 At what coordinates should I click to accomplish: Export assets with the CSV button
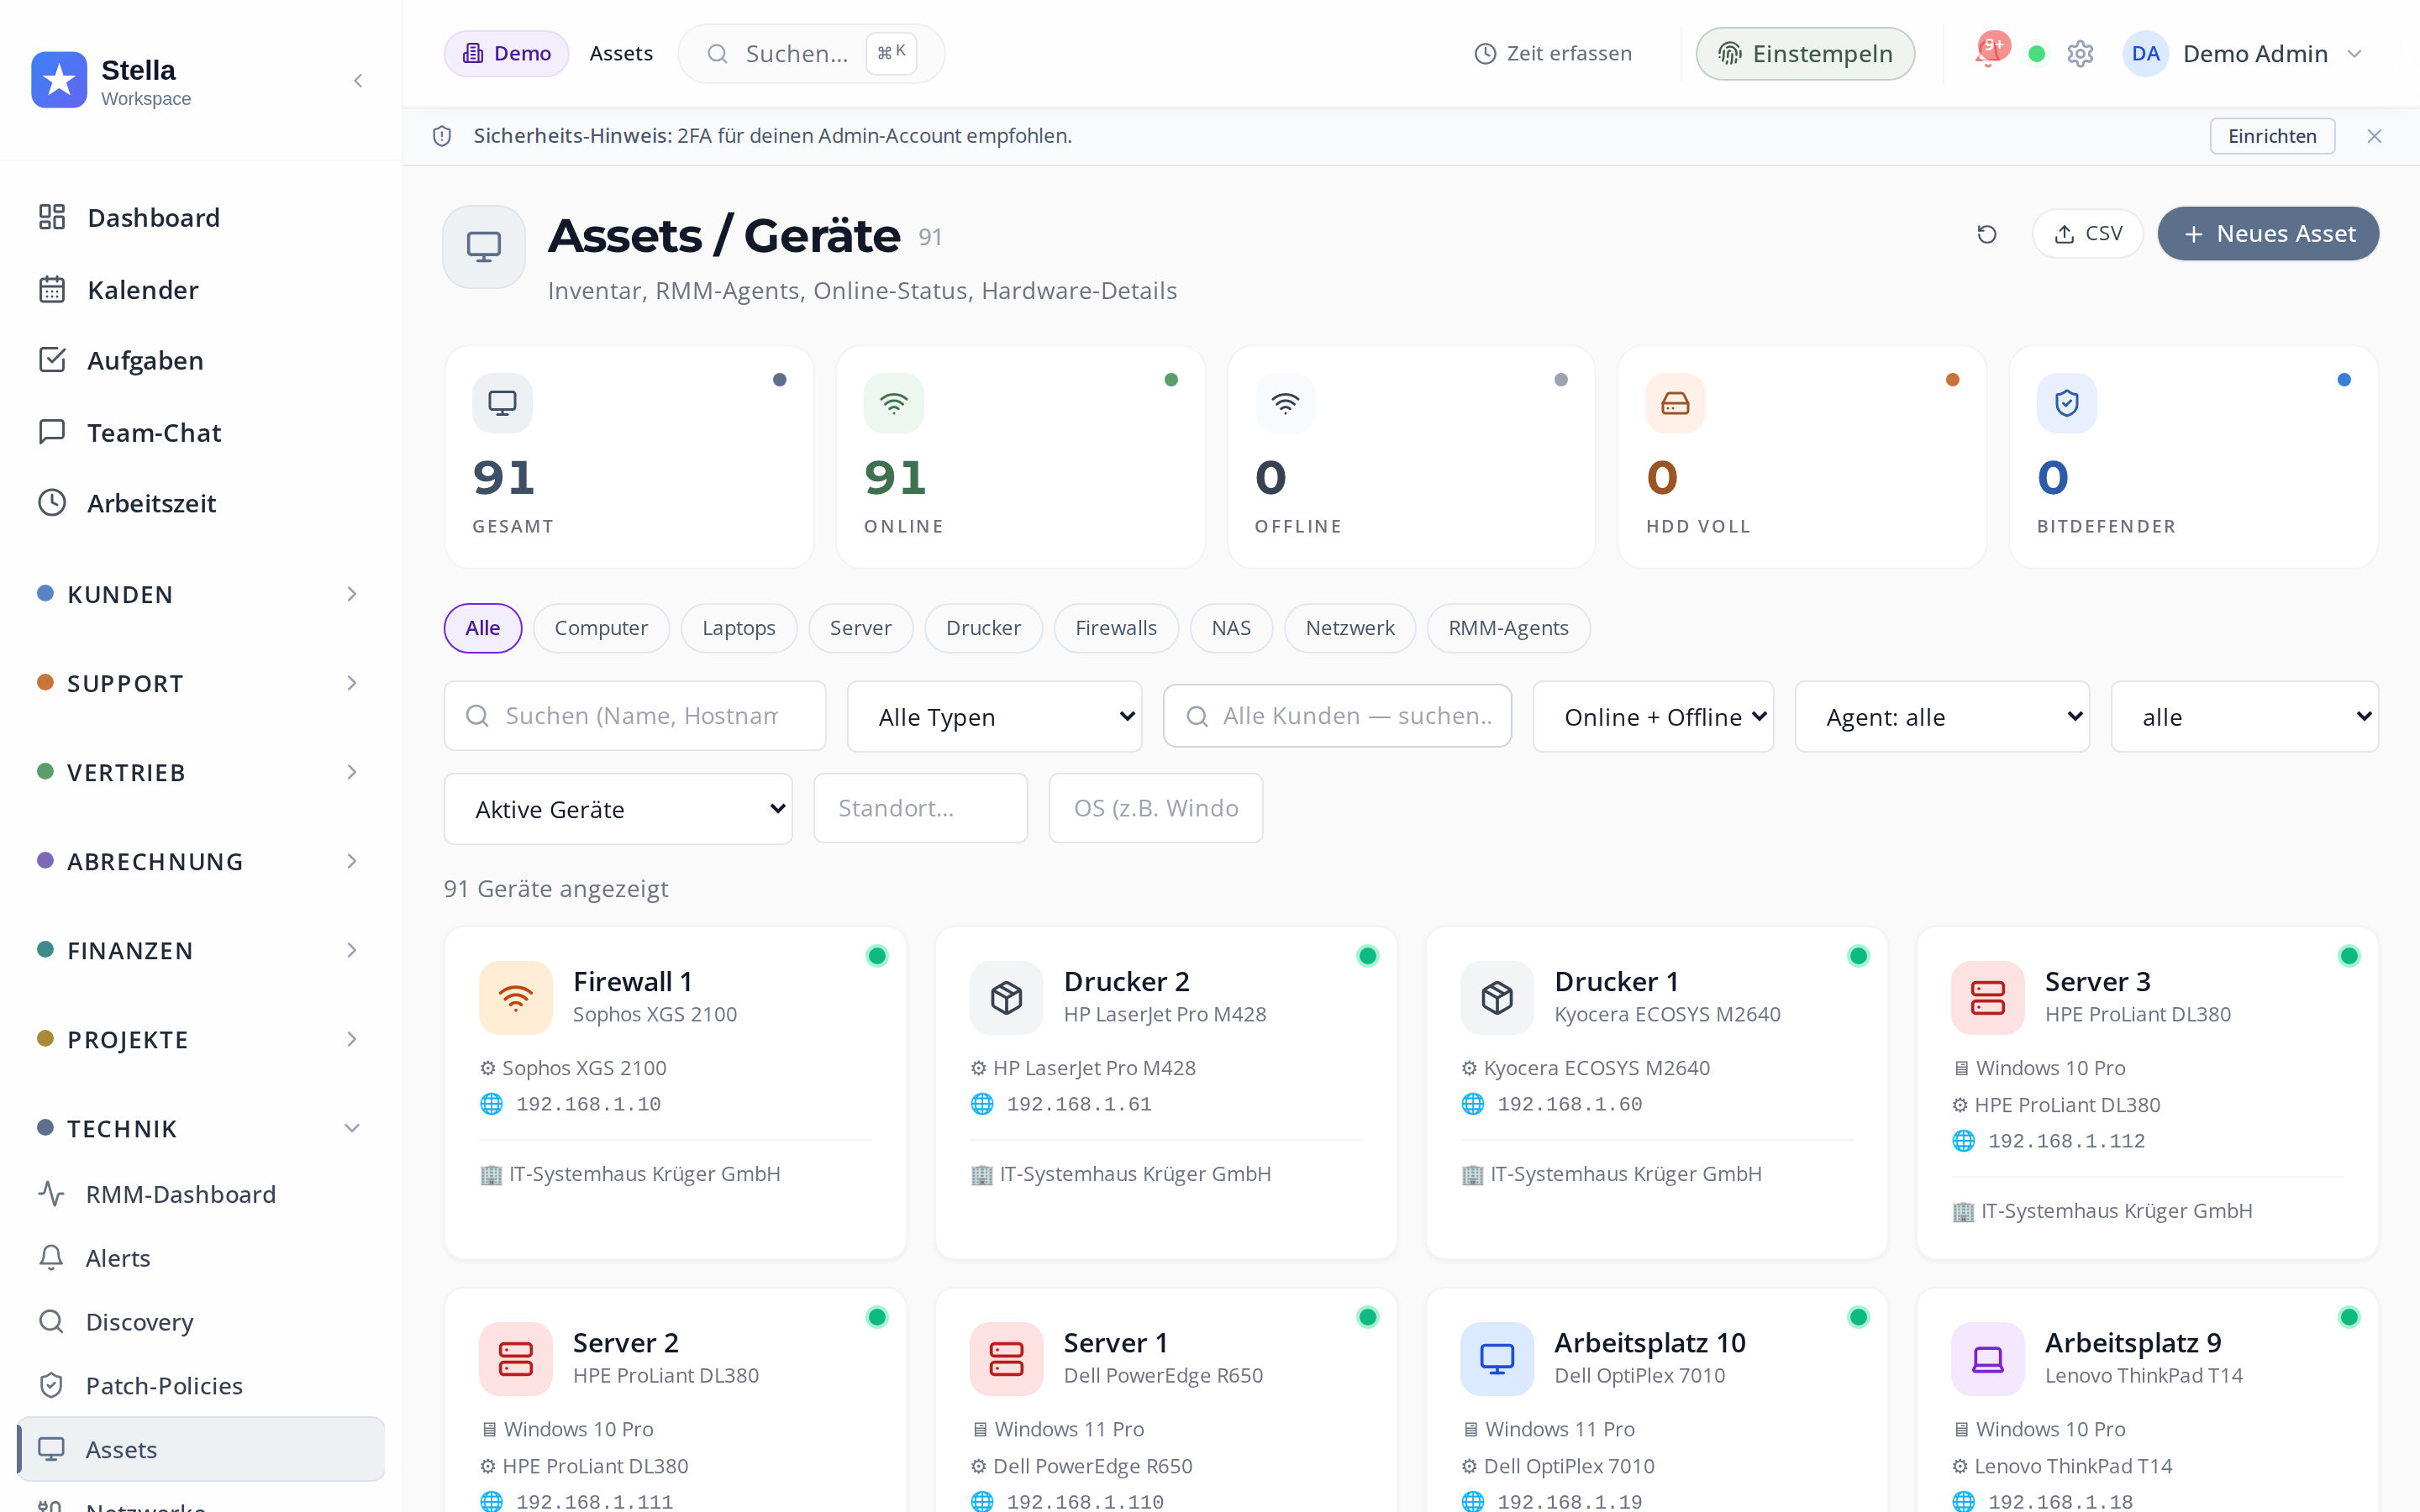coord(2088,234)
